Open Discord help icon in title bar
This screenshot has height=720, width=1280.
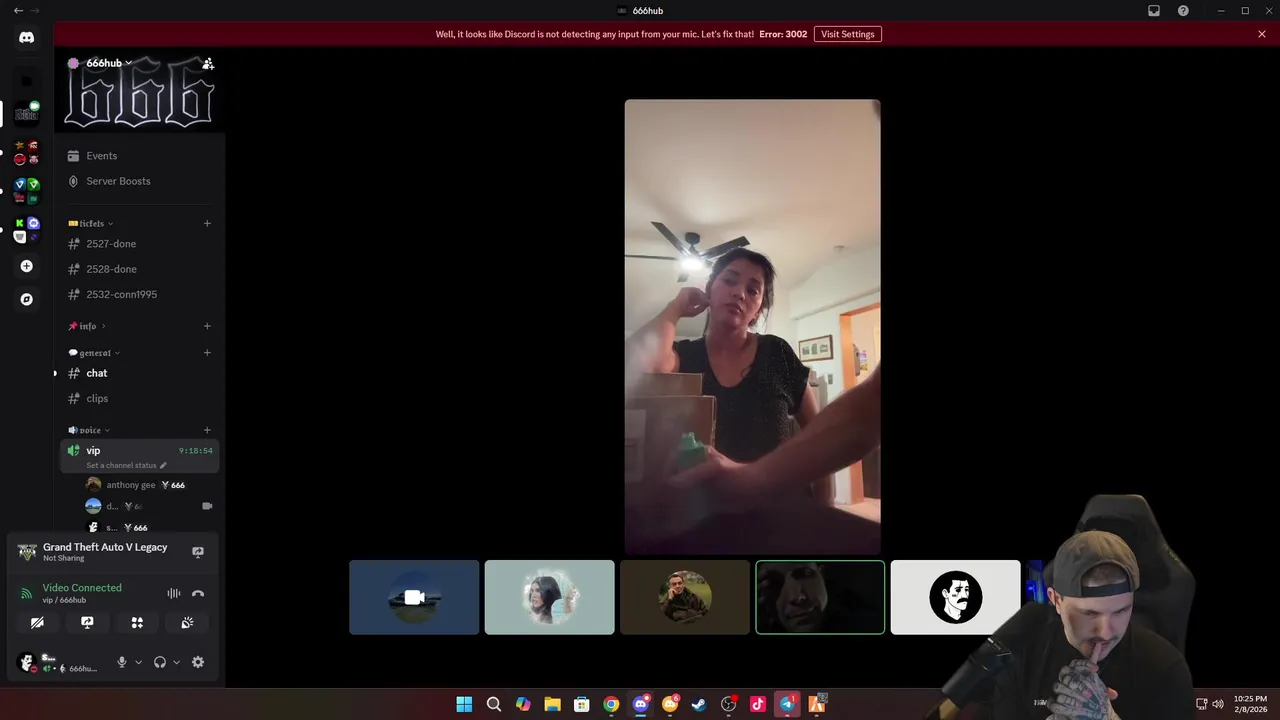click(1184, 10)
